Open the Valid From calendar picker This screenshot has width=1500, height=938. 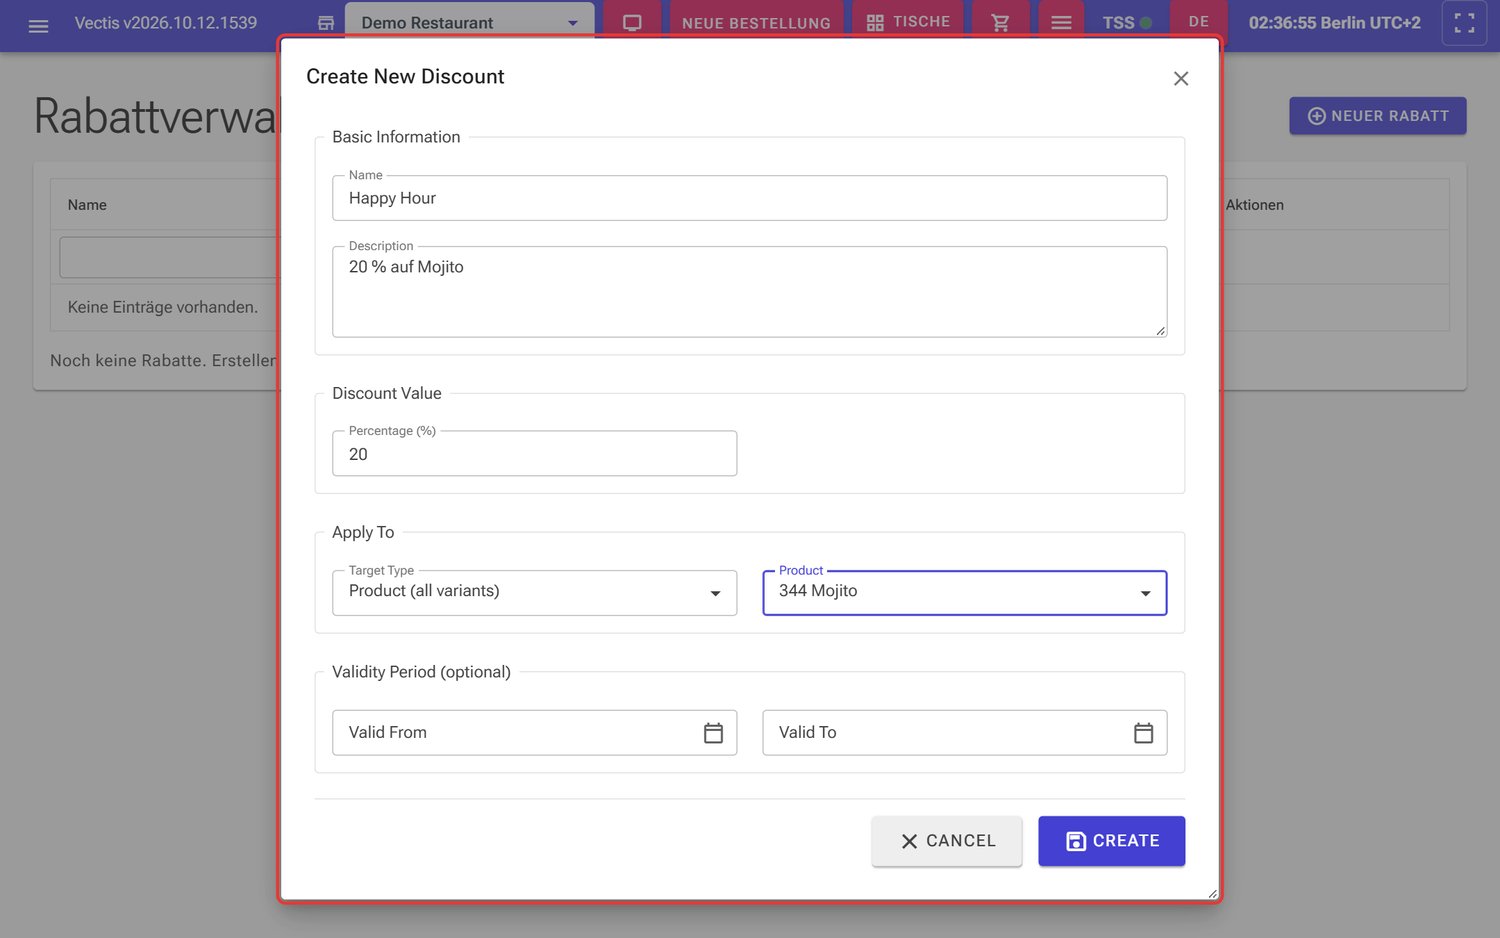(x=713, y=733)
